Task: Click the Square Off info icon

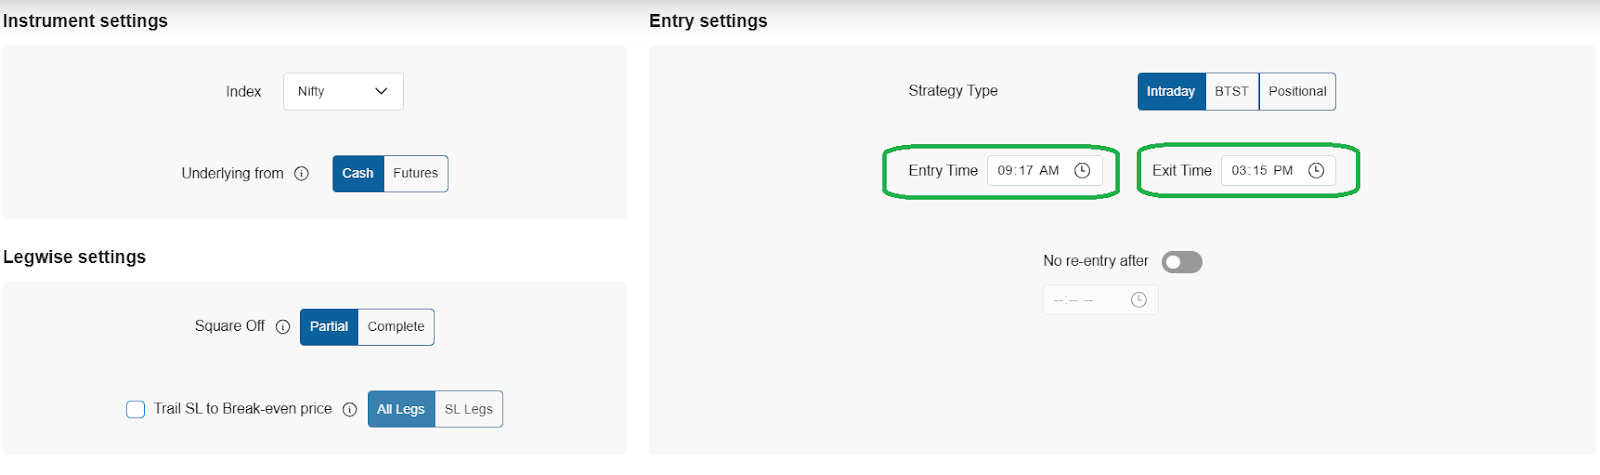Action: (x=283, y=327)
